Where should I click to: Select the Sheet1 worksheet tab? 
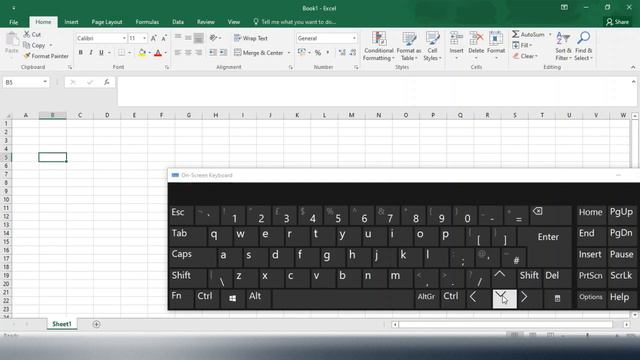coord(62,324)
